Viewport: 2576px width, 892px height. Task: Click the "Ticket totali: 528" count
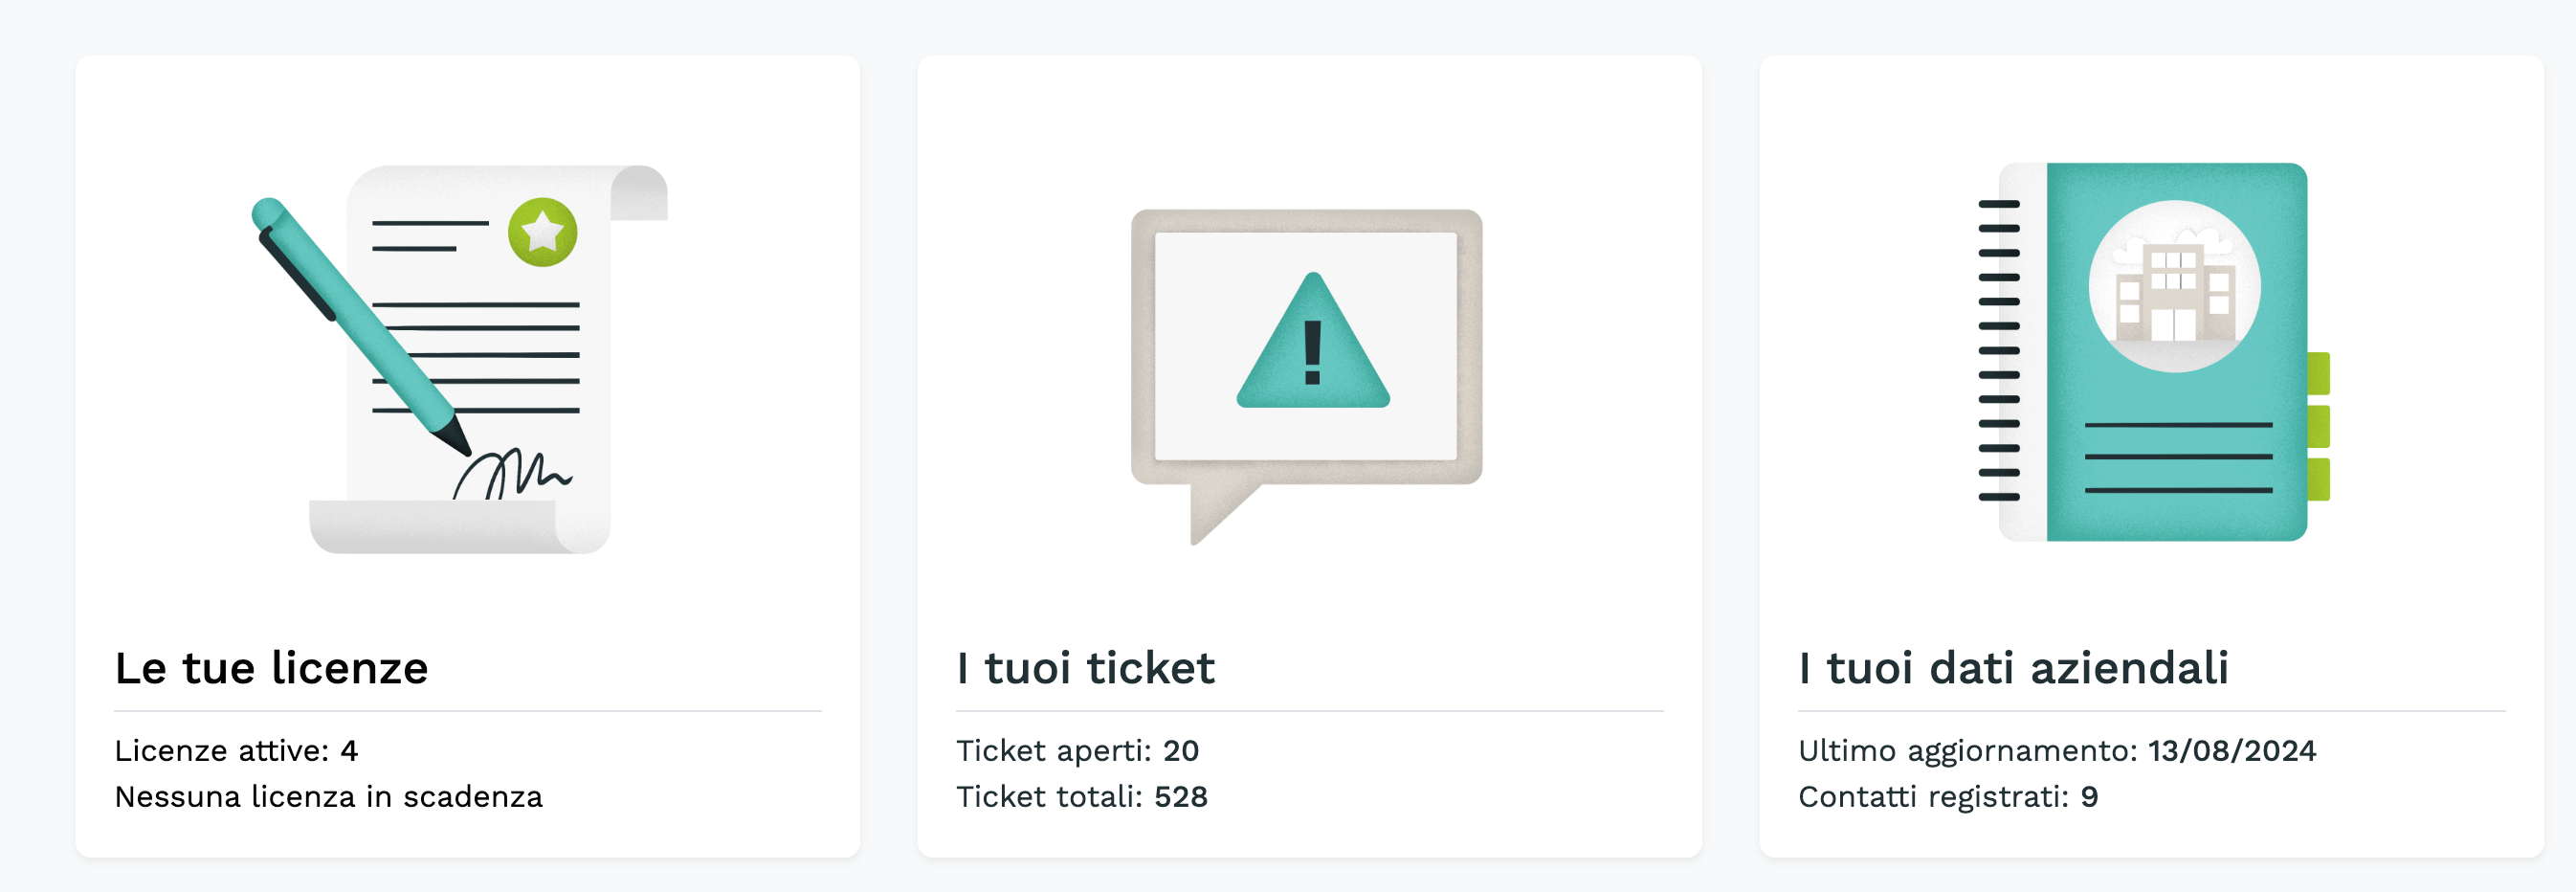pyautogui.click(x=1081, y=796)
